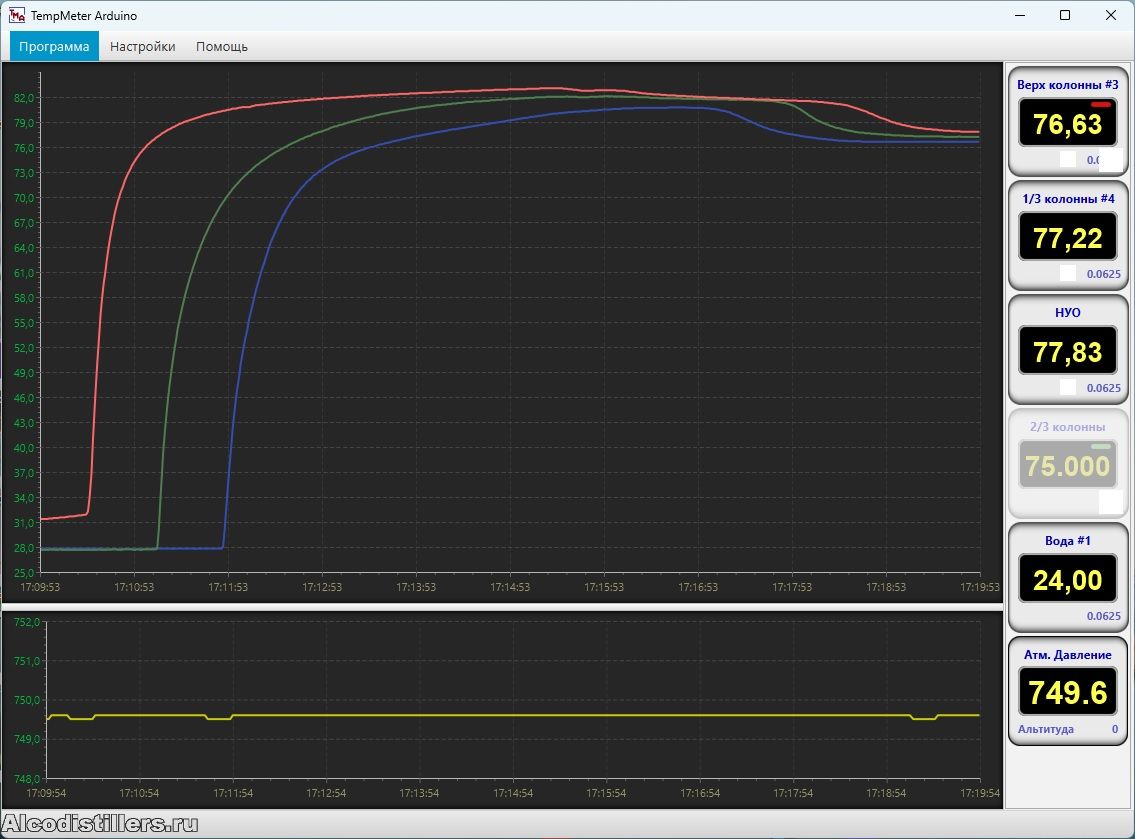Click the Вода #1 sensor title
1135x839 pixels.
click(1068, 541)
